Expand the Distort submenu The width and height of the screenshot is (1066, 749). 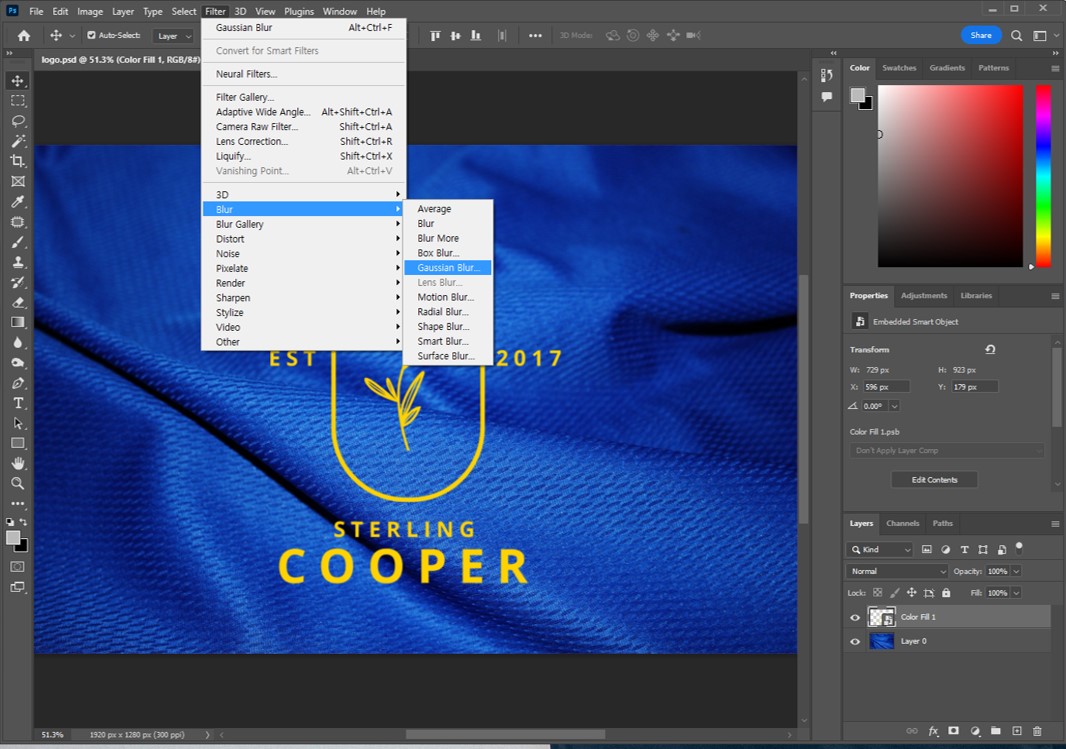pos(304,239)
